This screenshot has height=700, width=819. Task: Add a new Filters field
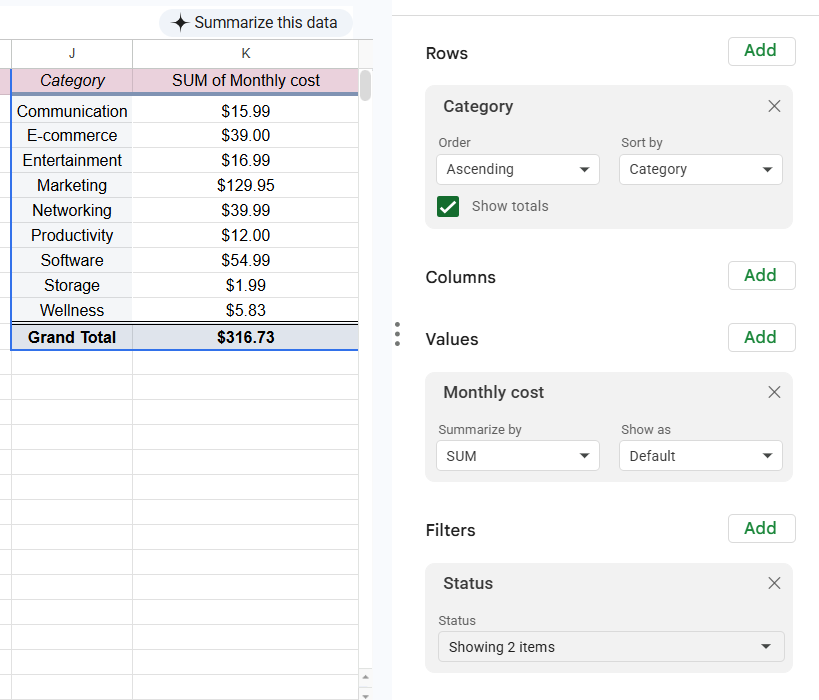click(761, 528)
